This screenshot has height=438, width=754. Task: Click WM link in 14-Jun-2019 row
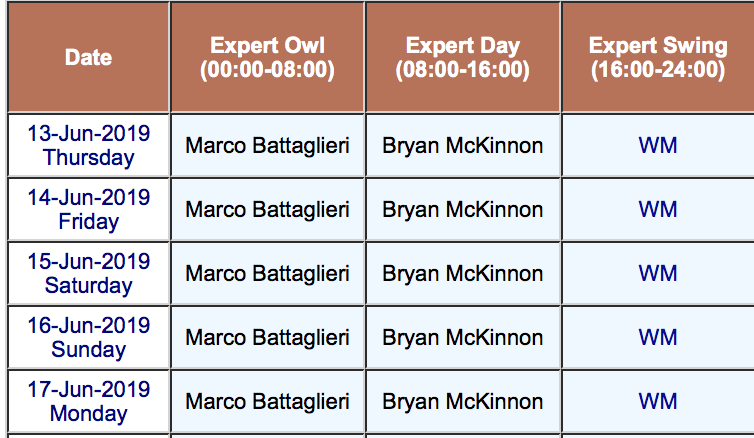point(658,209)
